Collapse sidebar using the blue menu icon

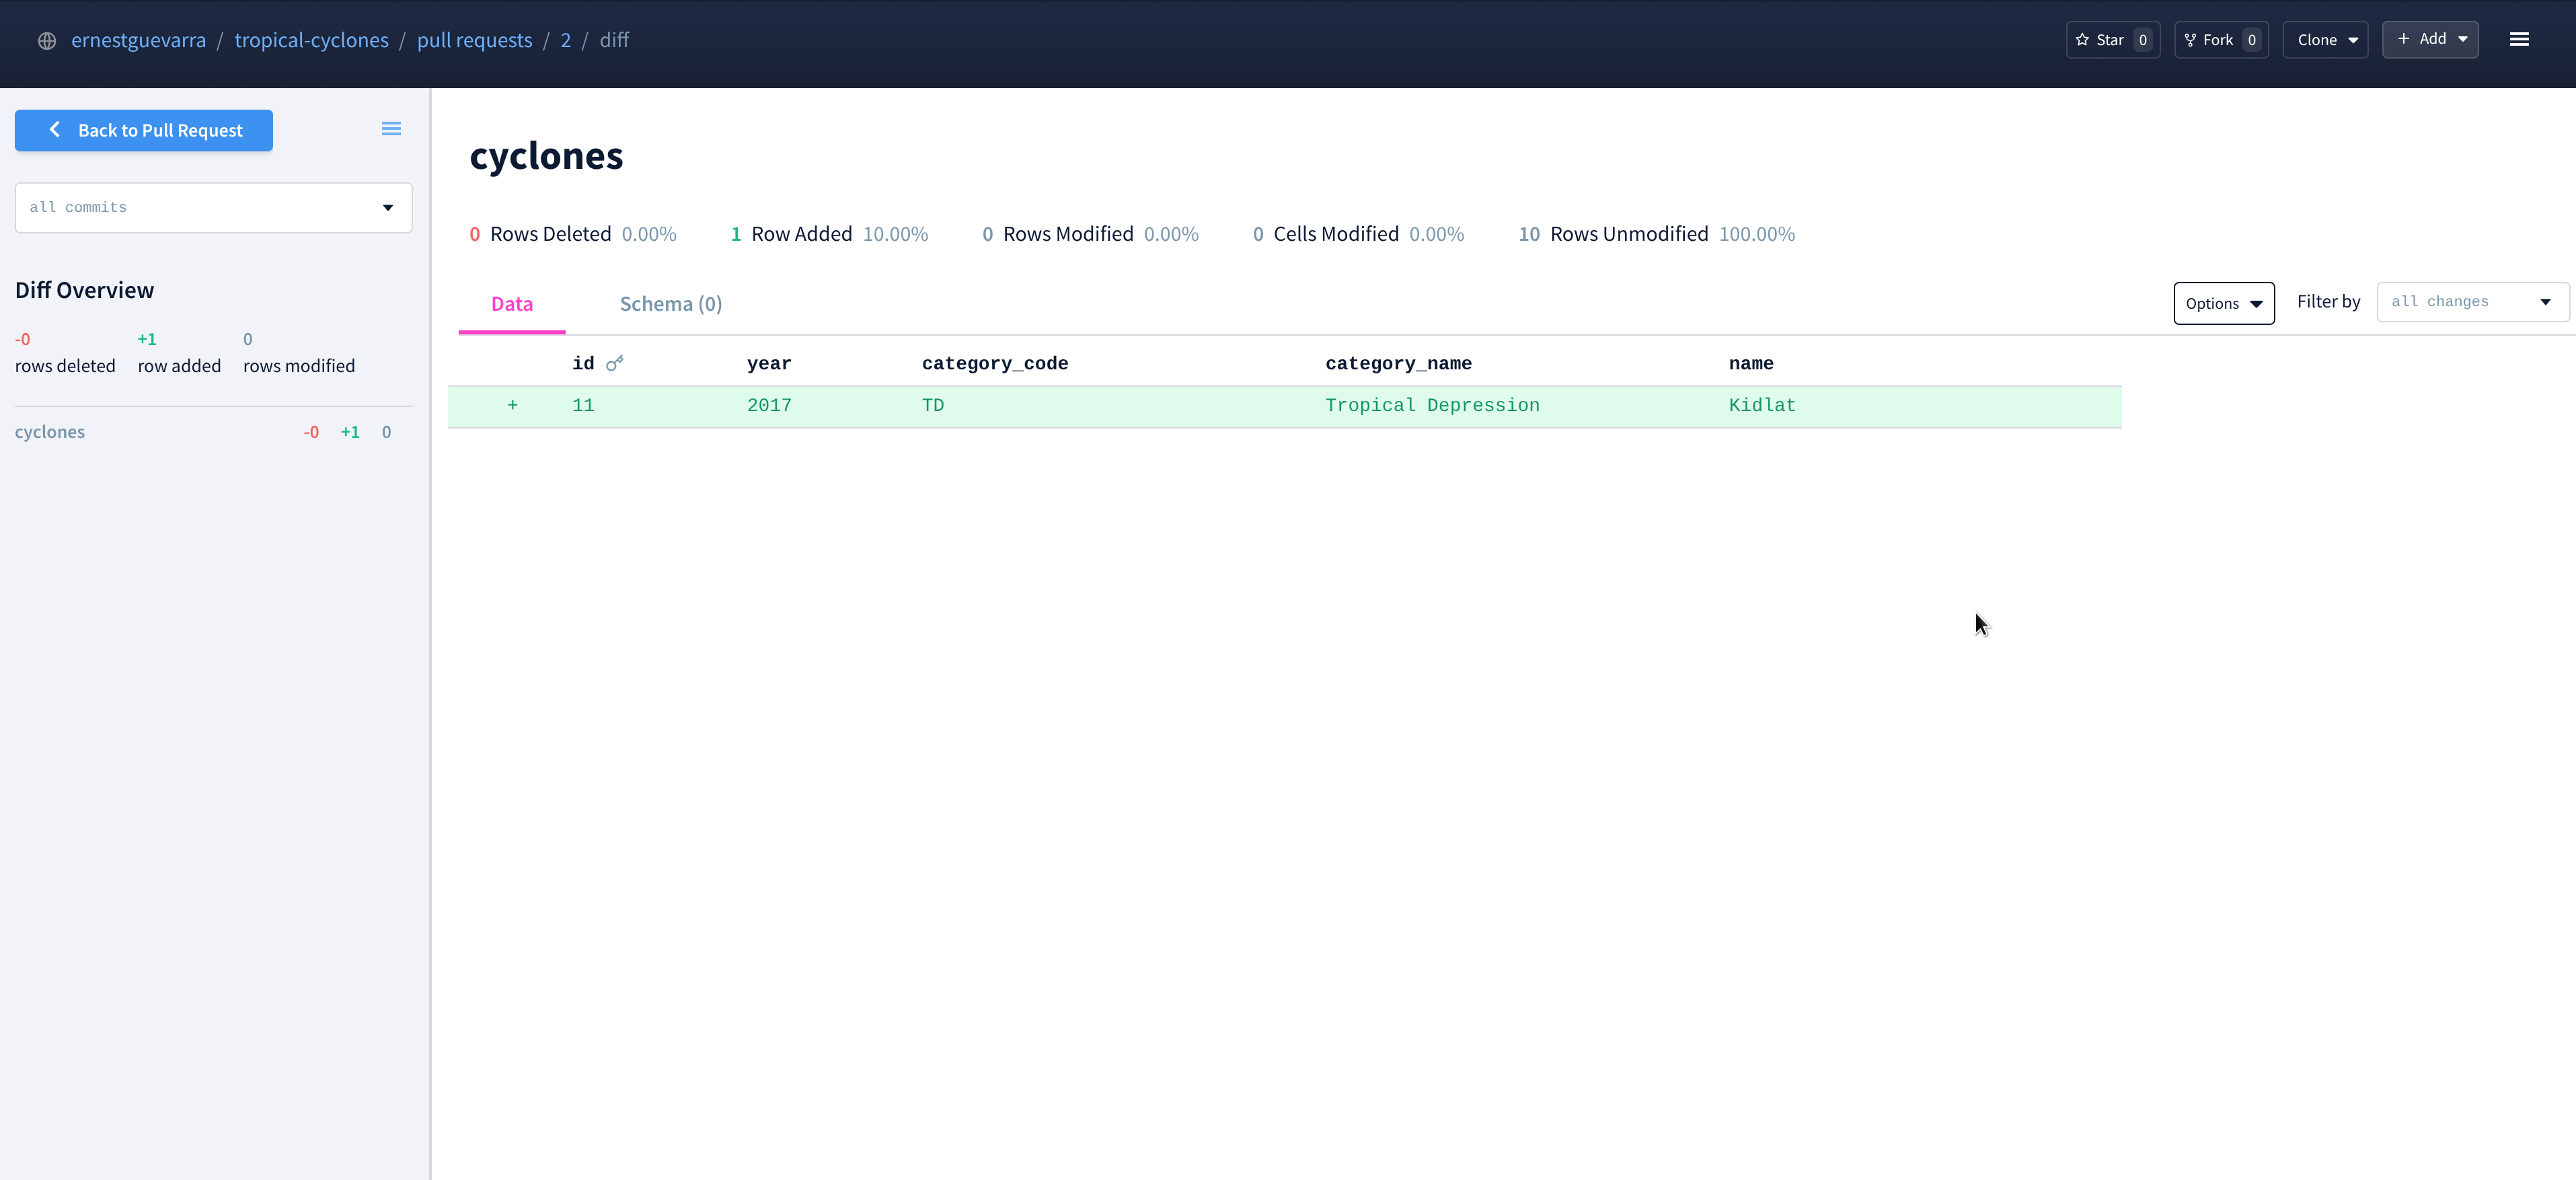(x=391, y=129)
